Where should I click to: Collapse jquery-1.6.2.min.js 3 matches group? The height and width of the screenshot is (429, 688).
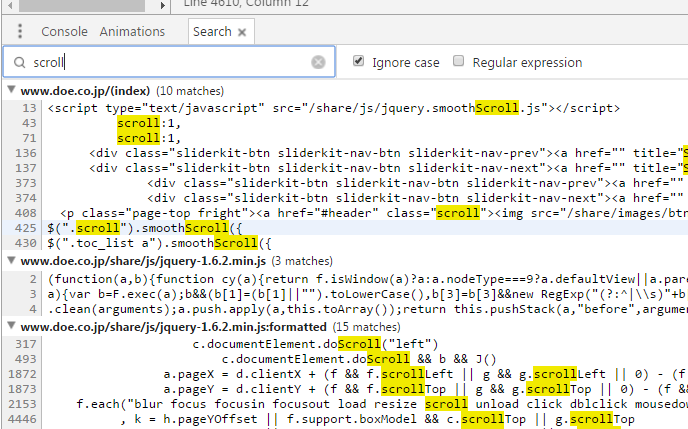point(11,260)
